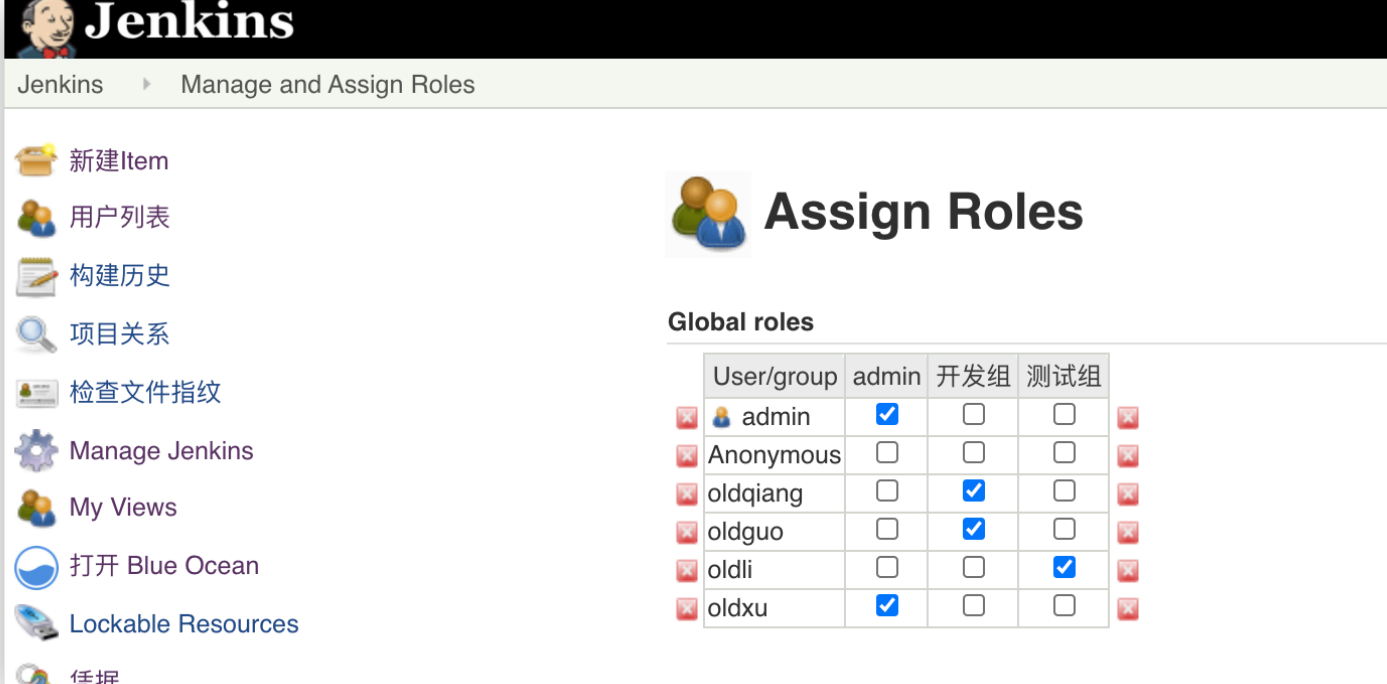
Task: Click the 项目关系 magnifier icon
Action: (37, 334)
